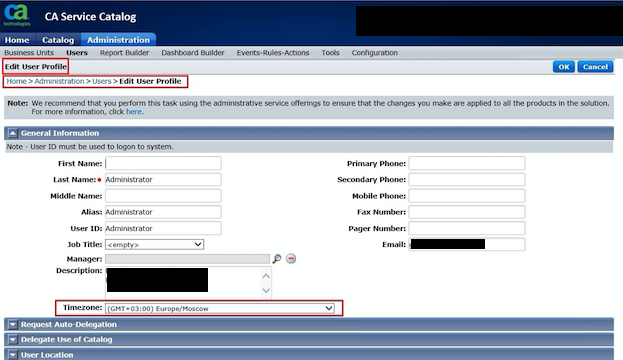Open the Job Title dropdown
Image resolution: width=623 pixels, height=360 pixels.
tap(155, 244)
